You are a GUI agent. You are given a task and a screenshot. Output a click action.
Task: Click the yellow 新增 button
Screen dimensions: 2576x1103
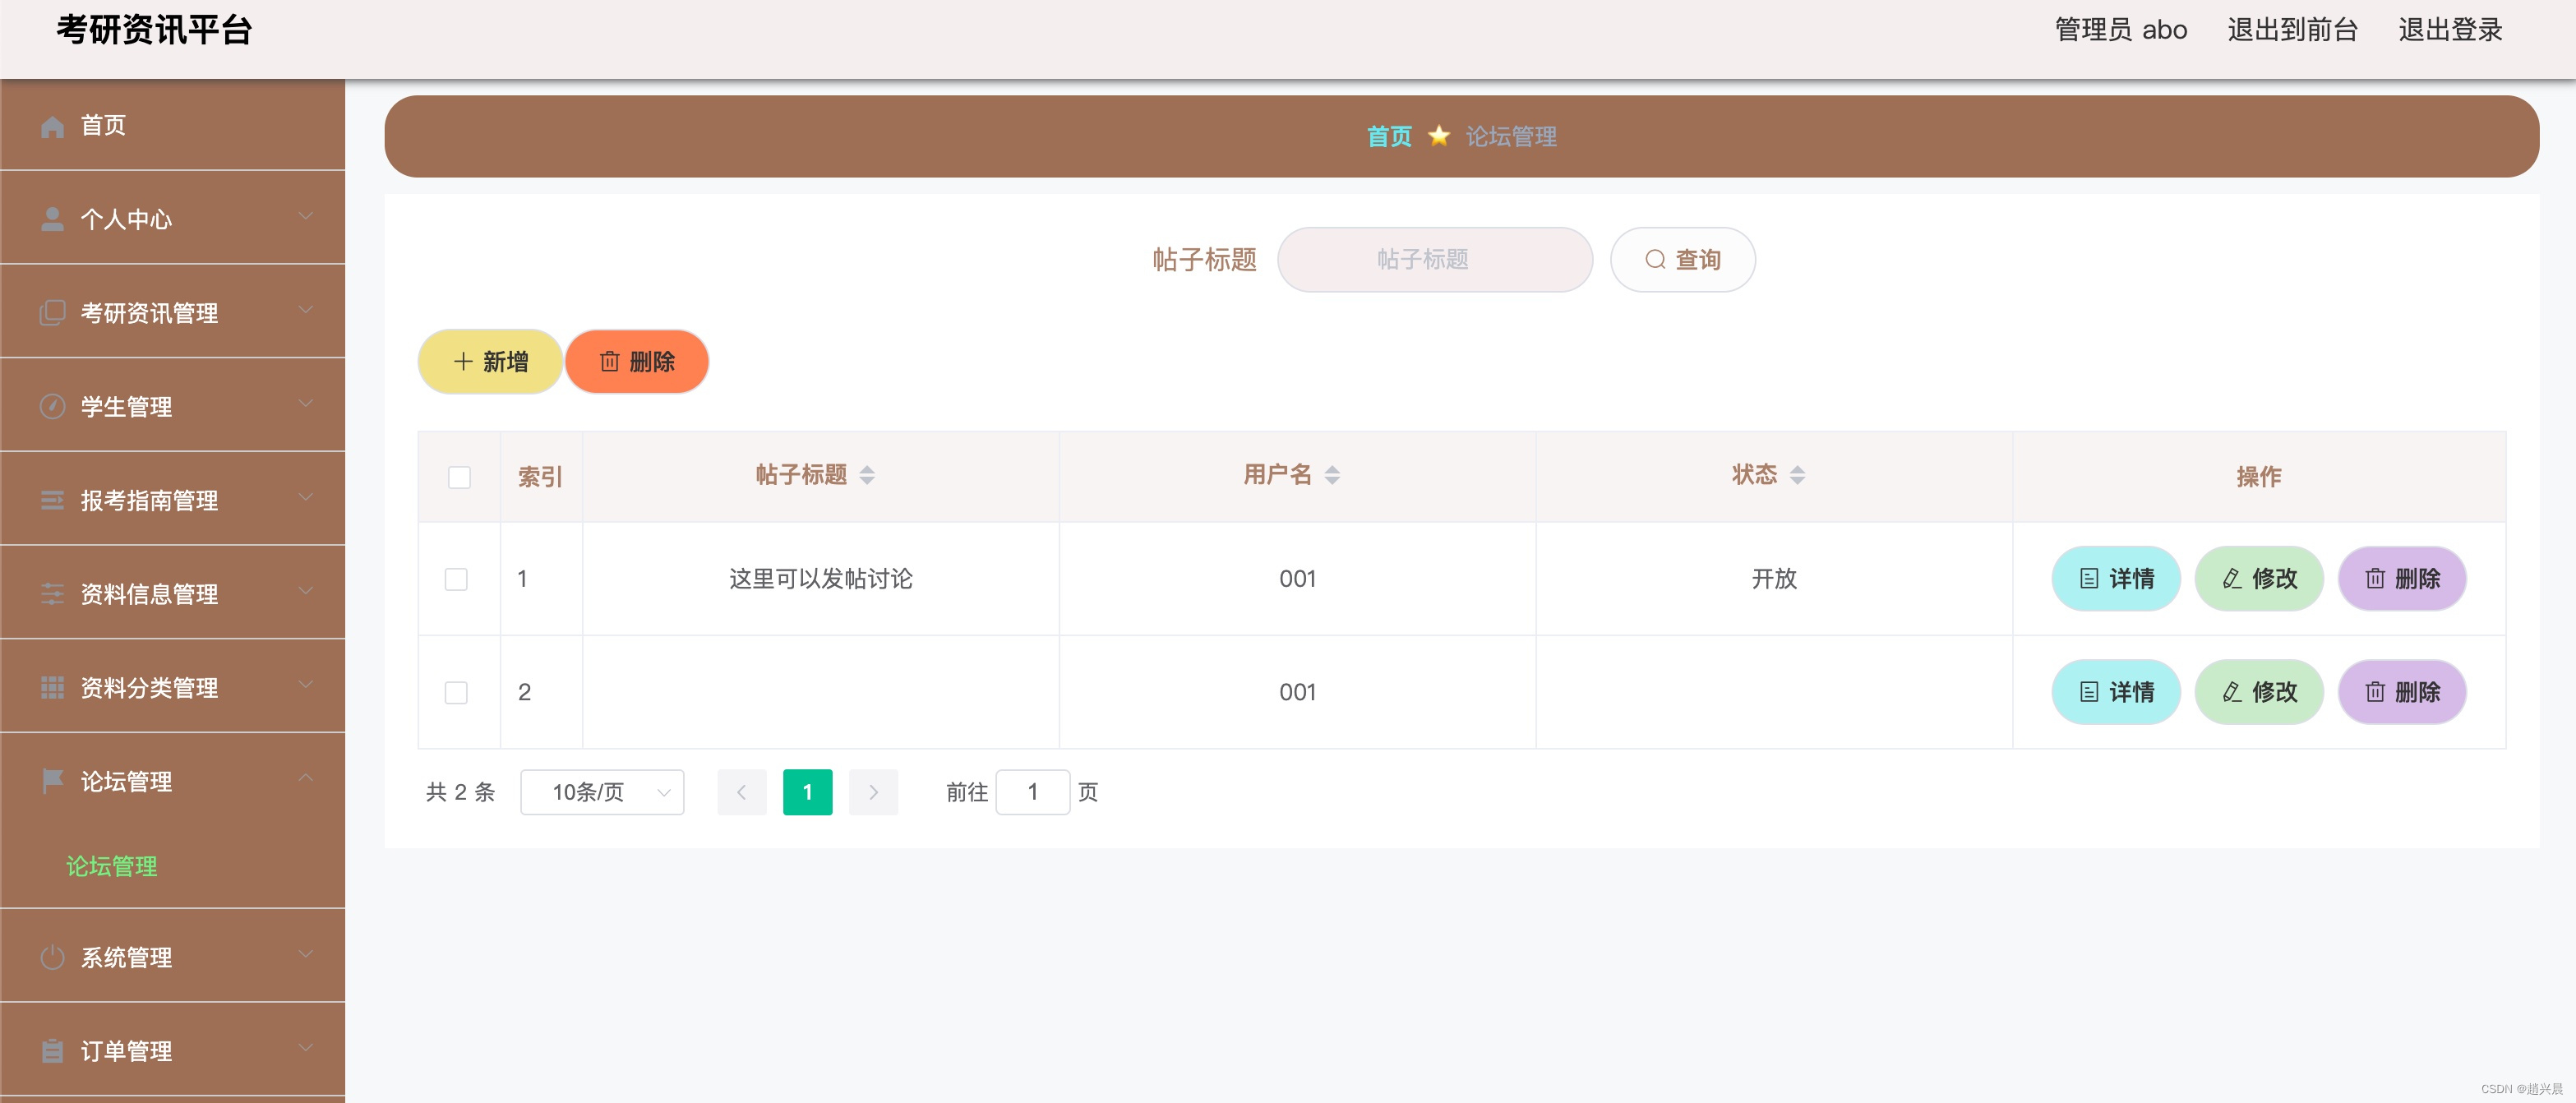click(x=490, y=362)
